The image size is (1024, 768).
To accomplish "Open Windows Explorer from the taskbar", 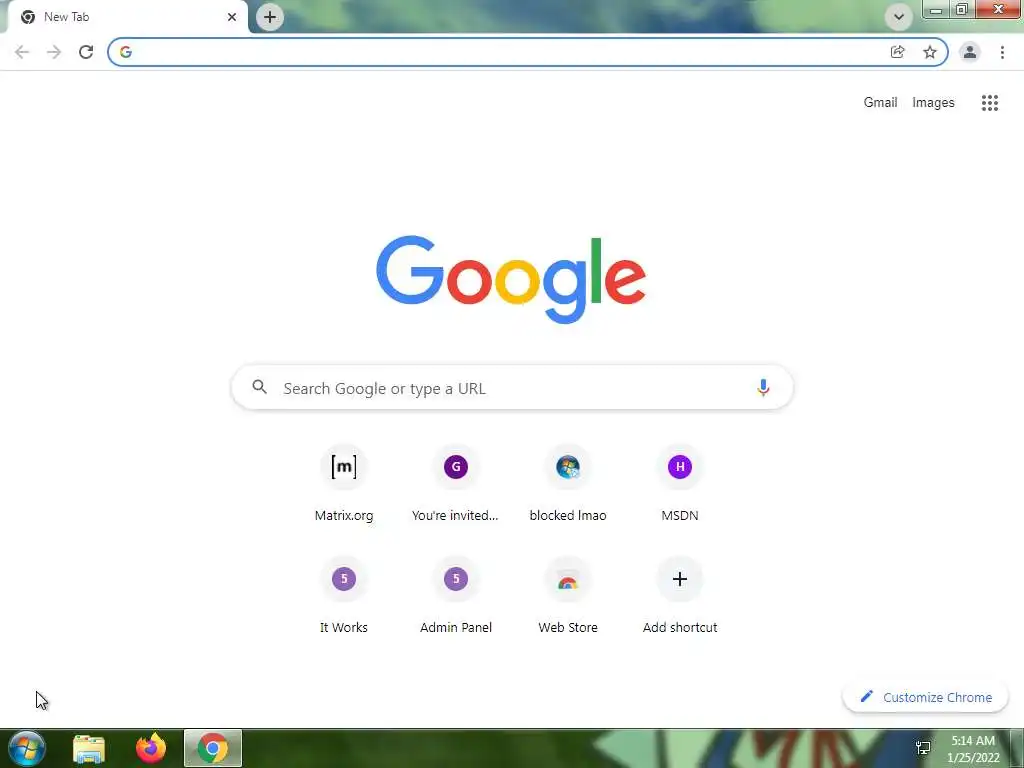I will point(89,748).
